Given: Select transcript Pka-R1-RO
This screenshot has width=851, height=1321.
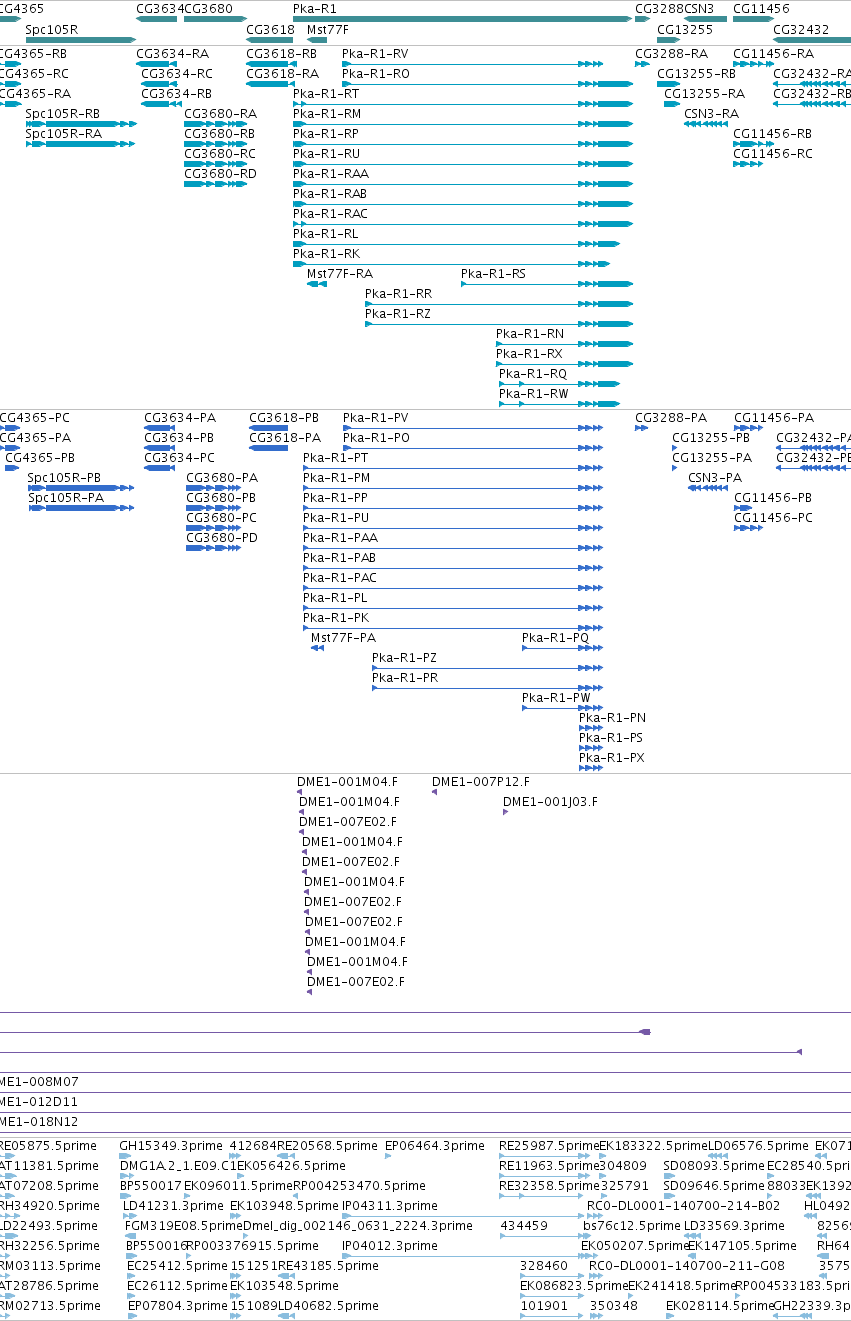Looking at the screenshot, I should point(376,73).
